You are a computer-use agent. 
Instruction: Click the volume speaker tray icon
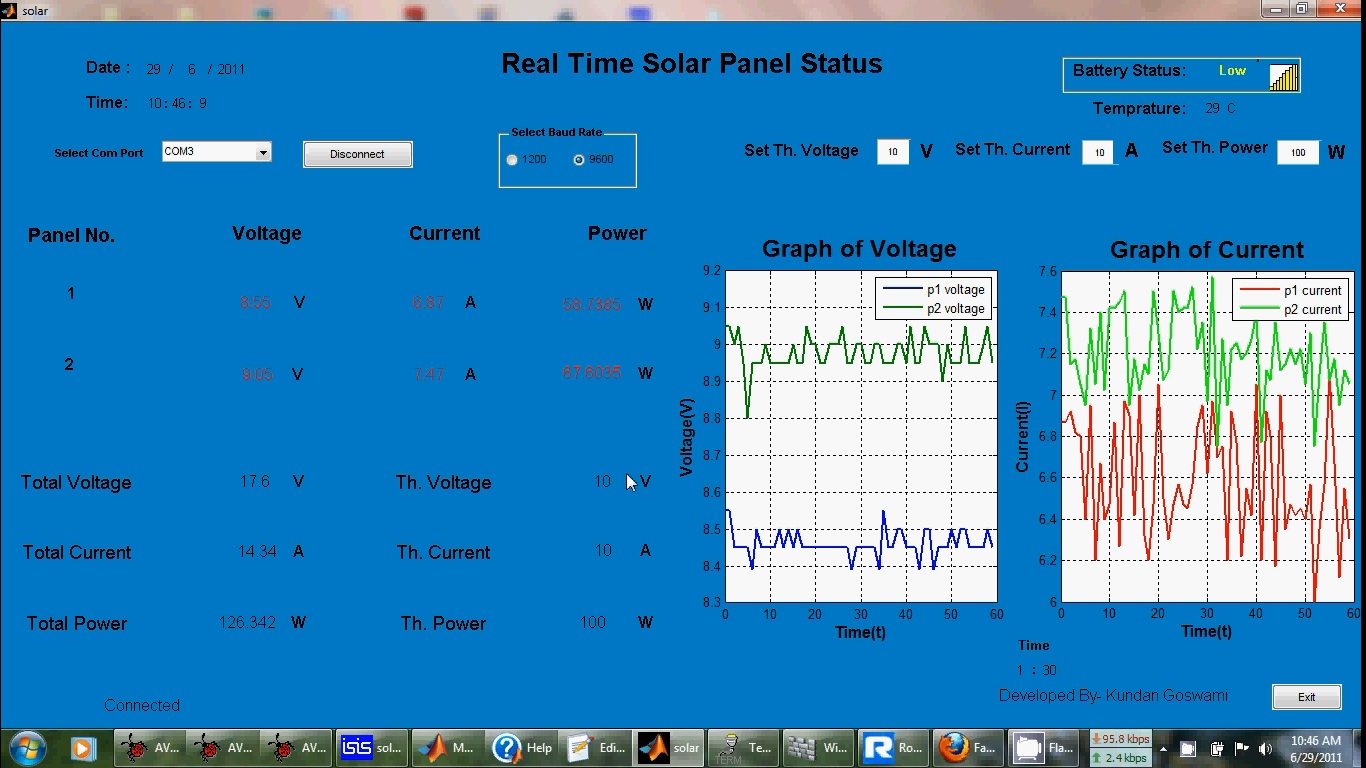coord(1265,748)
